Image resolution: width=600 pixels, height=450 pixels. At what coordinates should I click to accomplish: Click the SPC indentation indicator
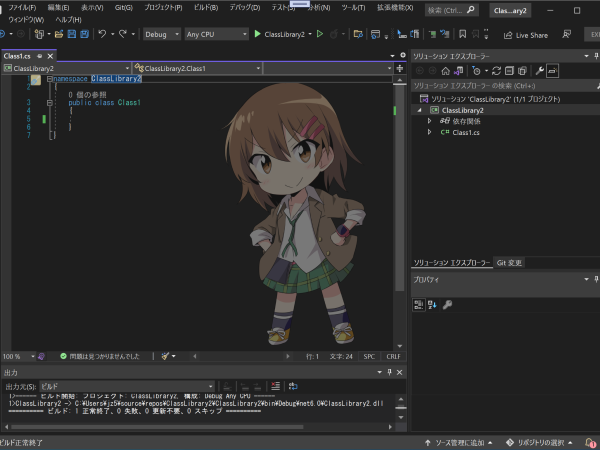(x=369, y=356)
